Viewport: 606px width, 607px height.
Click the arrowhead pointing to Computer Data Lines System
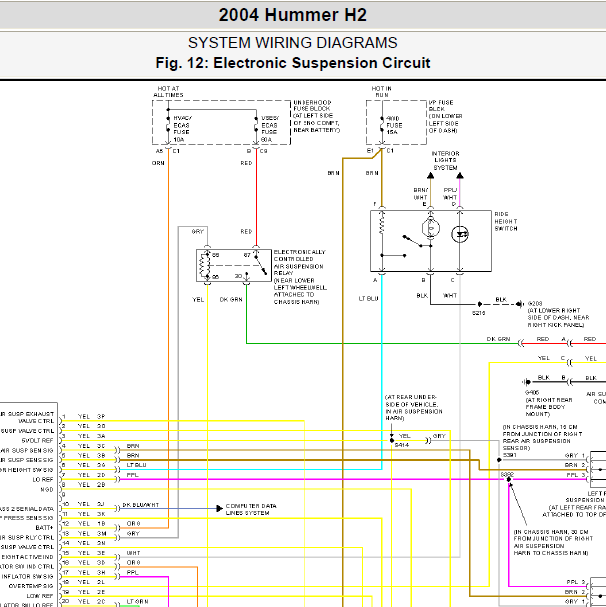[220, 508]
